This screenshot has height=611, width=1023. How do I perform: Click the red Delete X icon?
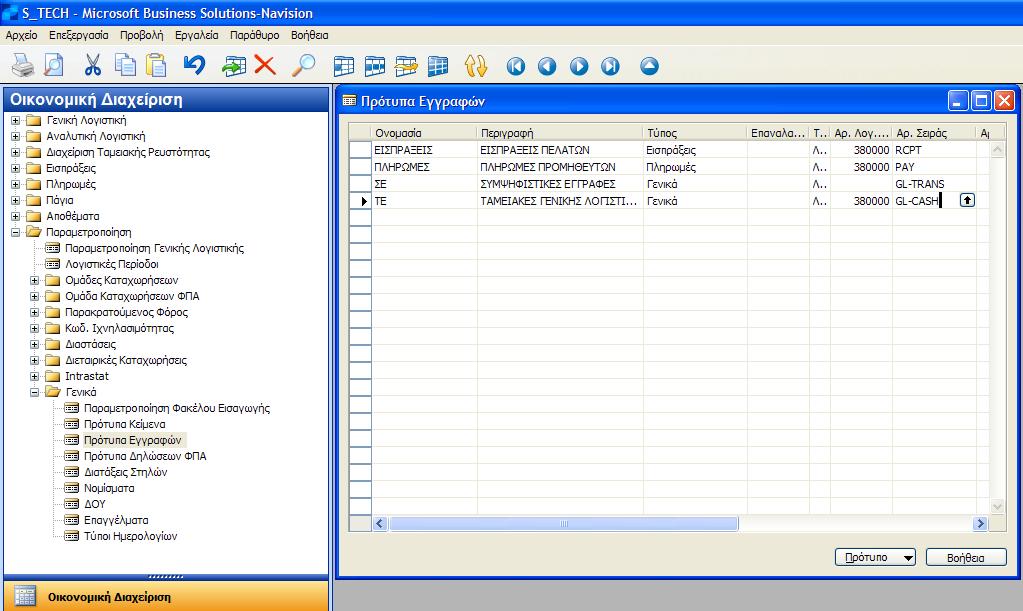click(x=265, y=65)
